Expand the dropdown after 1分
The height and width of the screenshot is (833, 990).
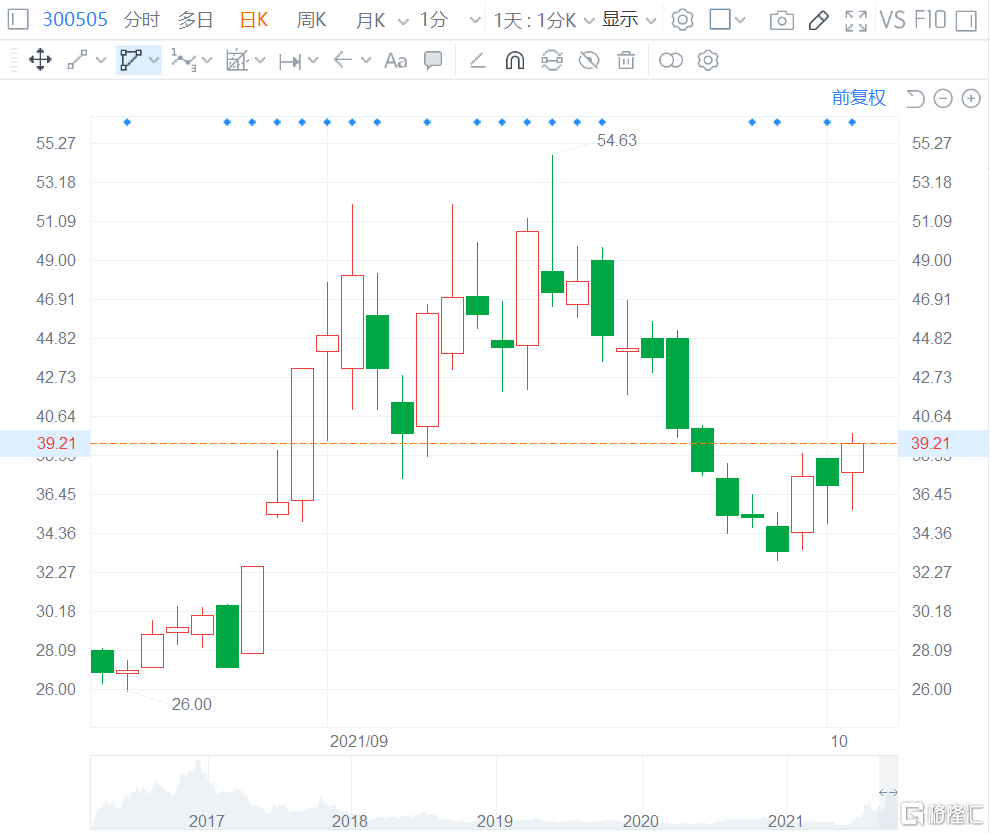tap(475, 21)
